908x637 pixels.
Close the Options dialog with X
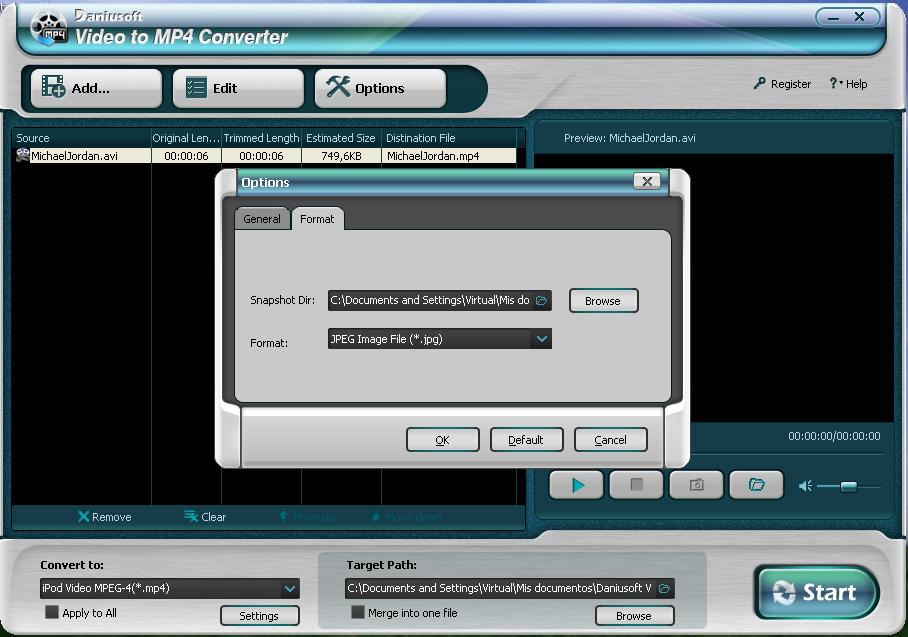647,181
